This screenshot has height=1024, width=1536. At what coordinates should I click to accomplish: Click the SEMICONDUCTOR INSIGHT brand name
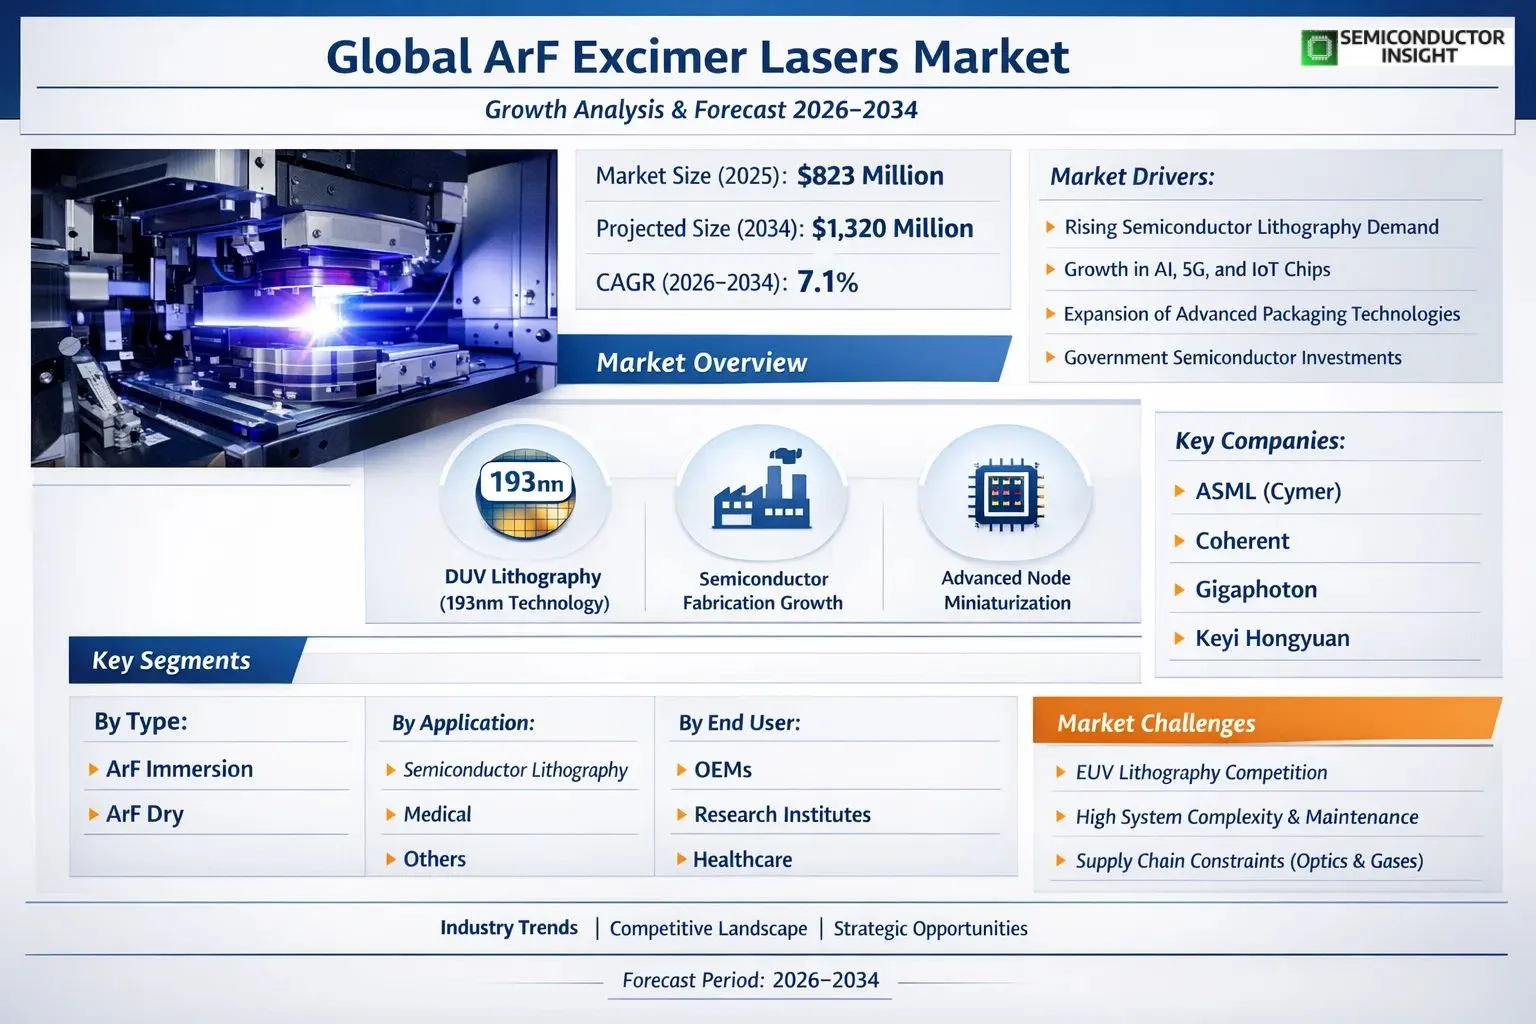[x=1421, y=46]
